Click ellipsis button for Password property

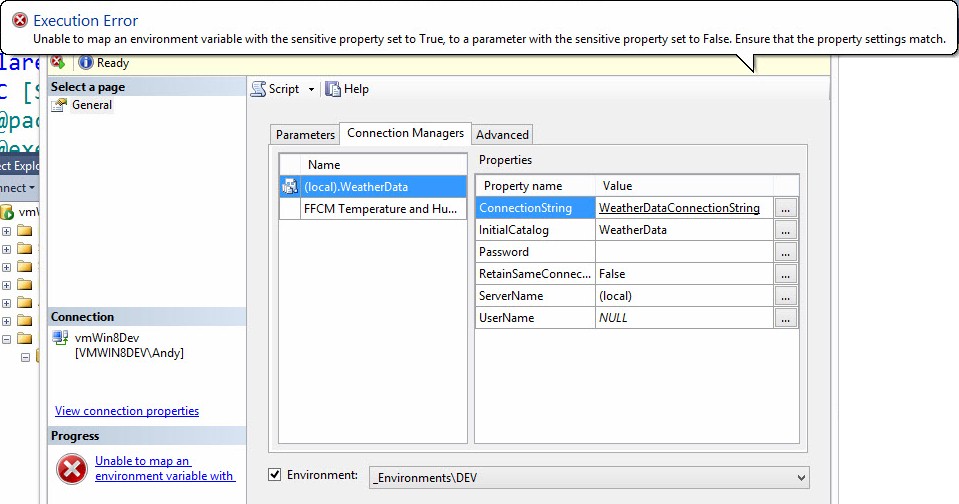(x=787, y=252)
